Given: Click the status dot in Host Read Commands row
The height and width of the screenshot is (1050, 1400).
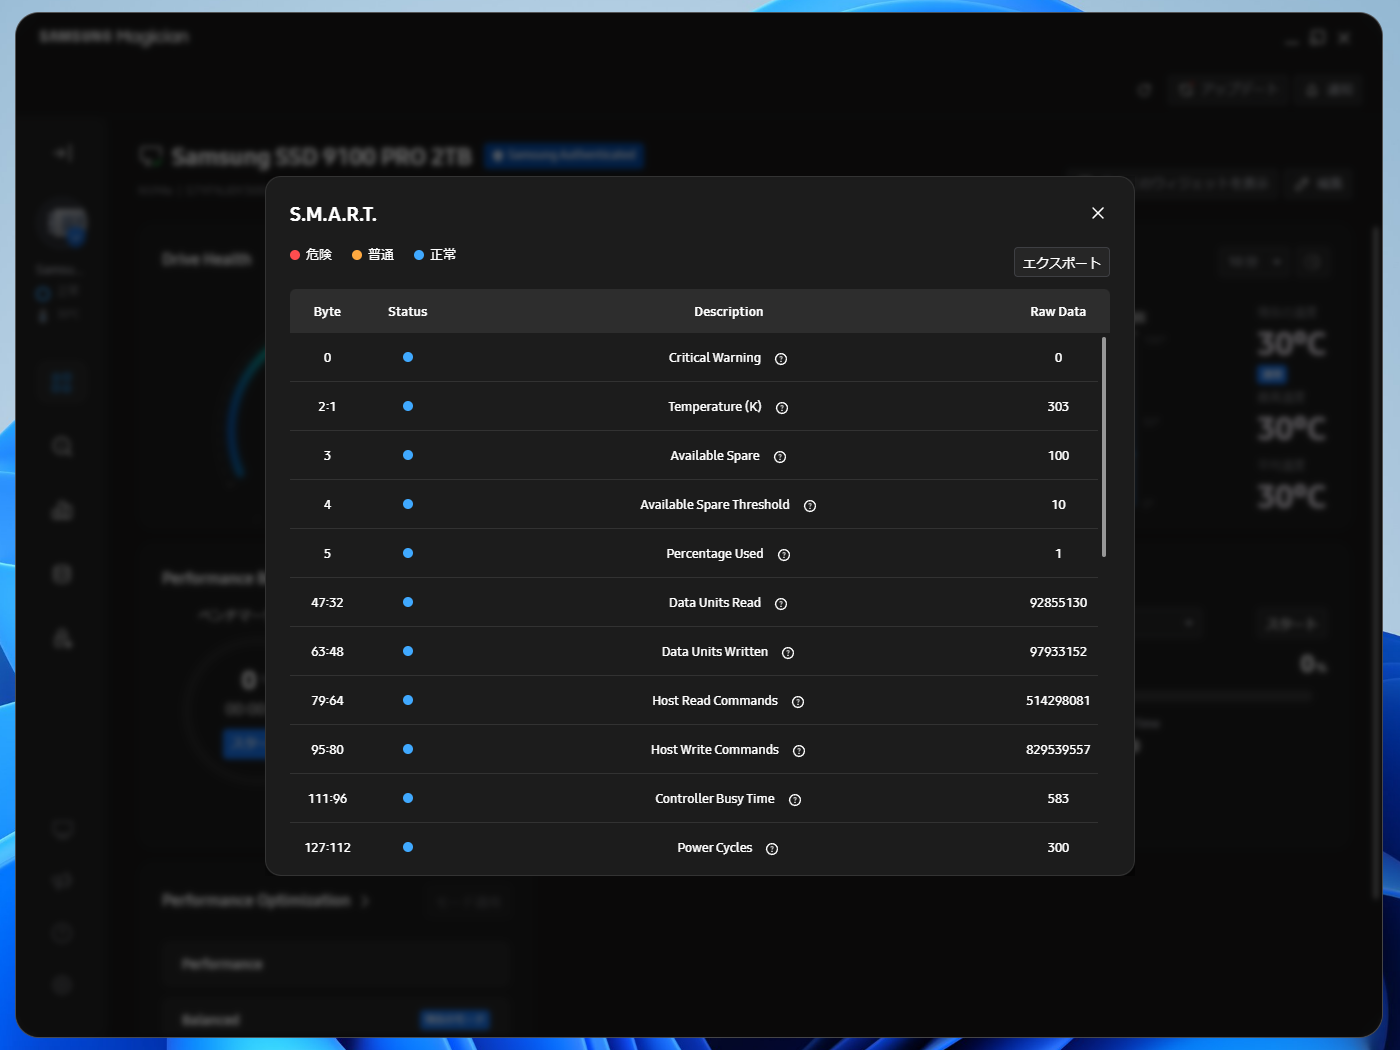Looking at the screenshot, I should (408, 700).
